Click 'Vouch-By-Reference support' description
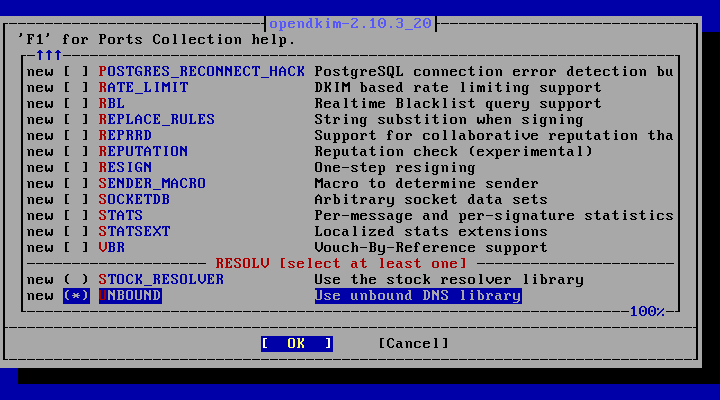Viewport: 720px width, 400px height. [x=431, y=248]
